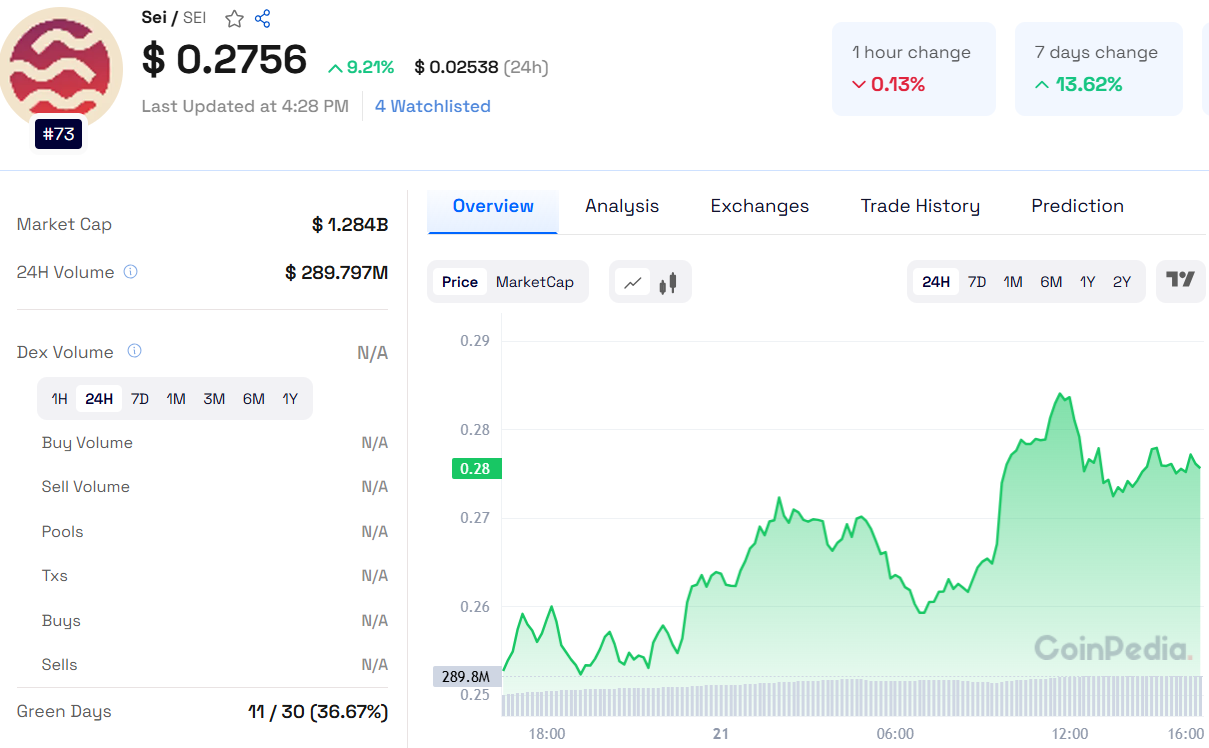Open the Prediction tab
This screenshot has width=1209, height=748.
[x=1078, y=206]
